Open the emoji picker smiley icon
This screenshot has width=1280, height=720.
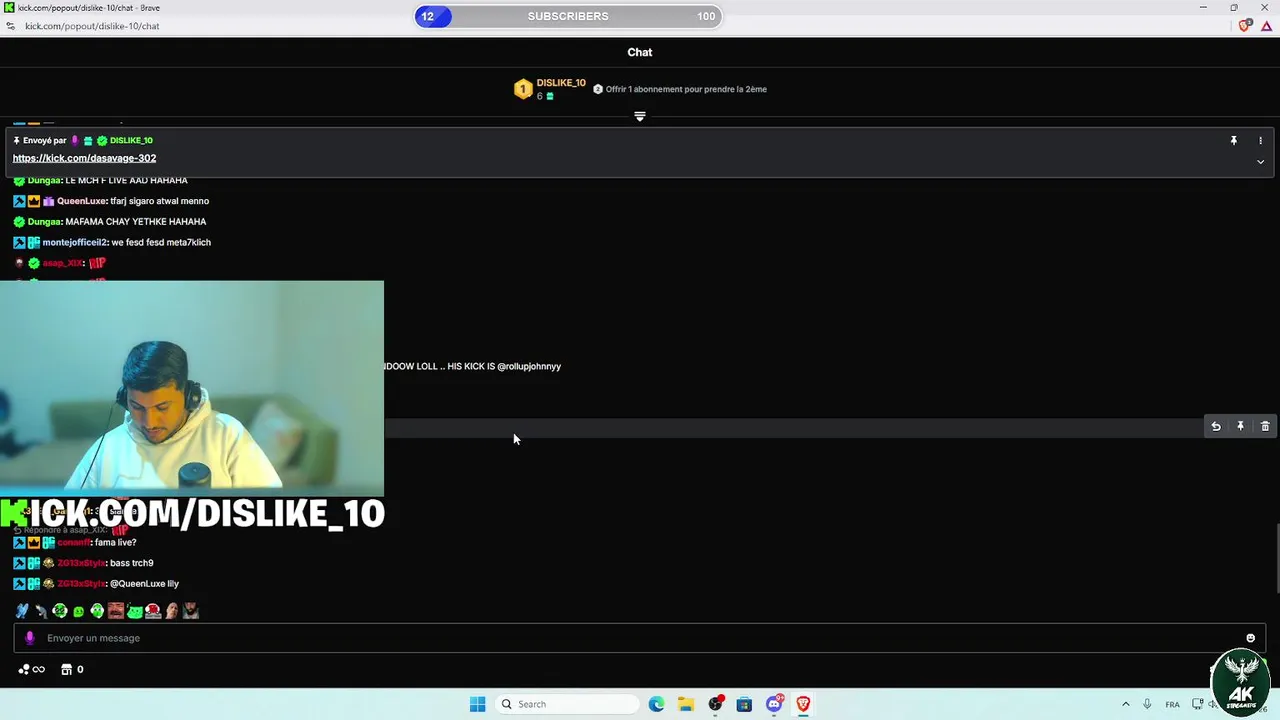click(x=1250, y=638)
